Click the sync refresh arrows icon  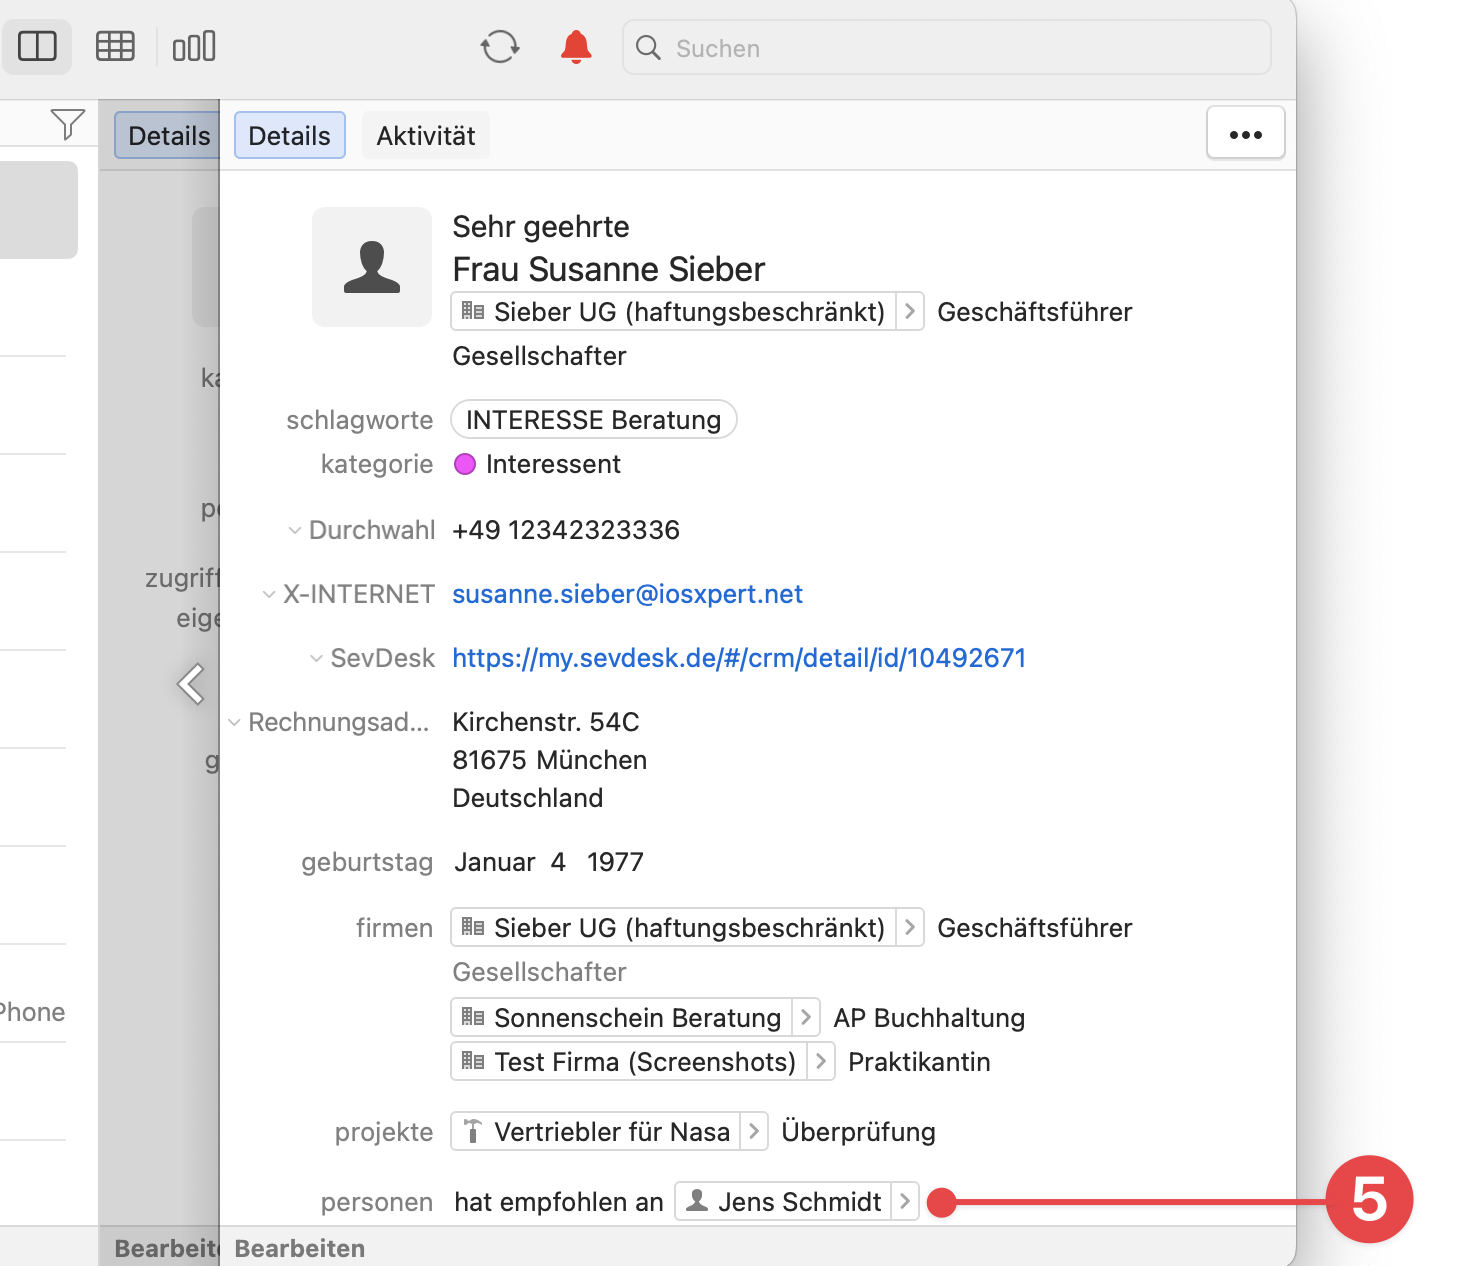point(499,47)
